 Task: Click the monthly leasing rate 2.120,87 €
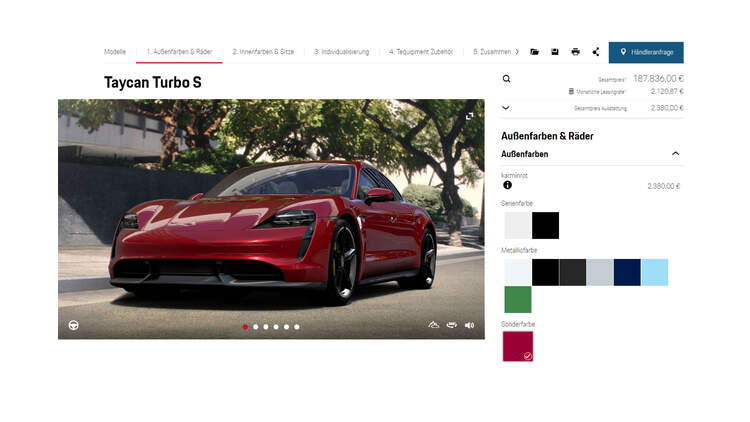667,91
